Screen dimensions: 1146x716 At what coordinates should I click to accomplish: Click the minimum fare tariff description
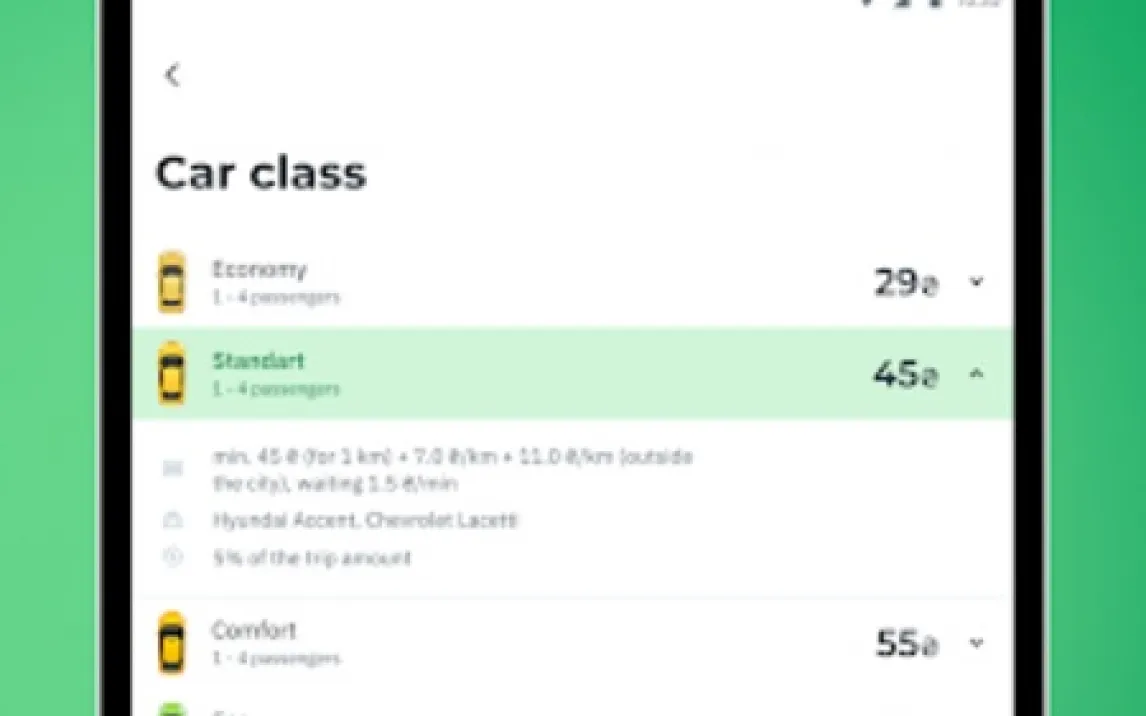pyautogui.click(x=452, y=470)
